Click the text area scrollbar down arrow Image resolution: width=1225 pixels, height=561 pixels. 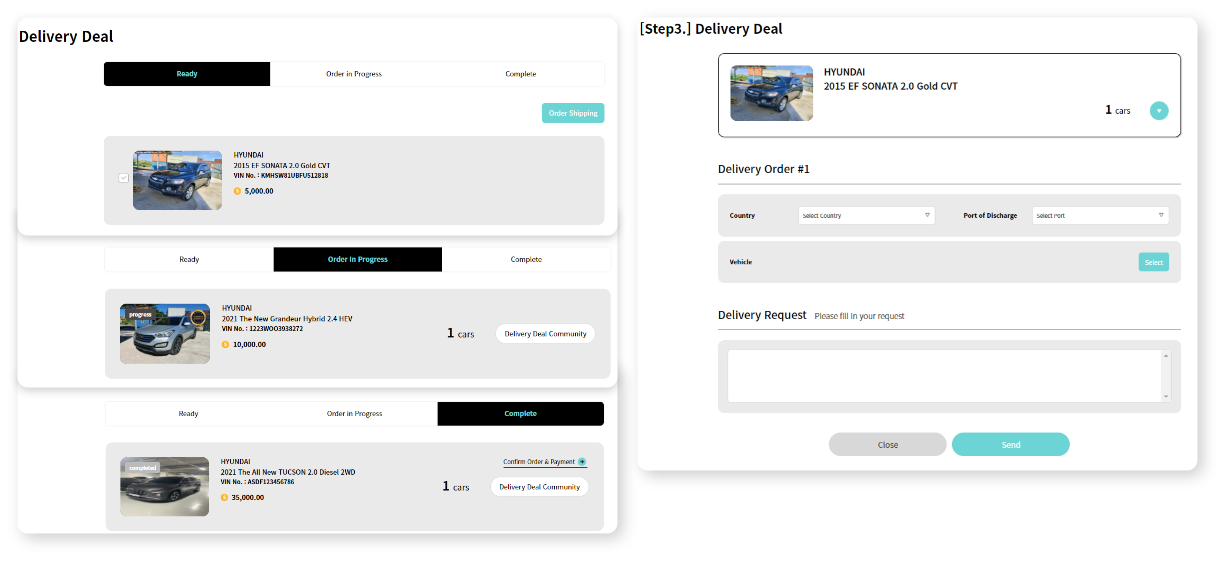1165,397
